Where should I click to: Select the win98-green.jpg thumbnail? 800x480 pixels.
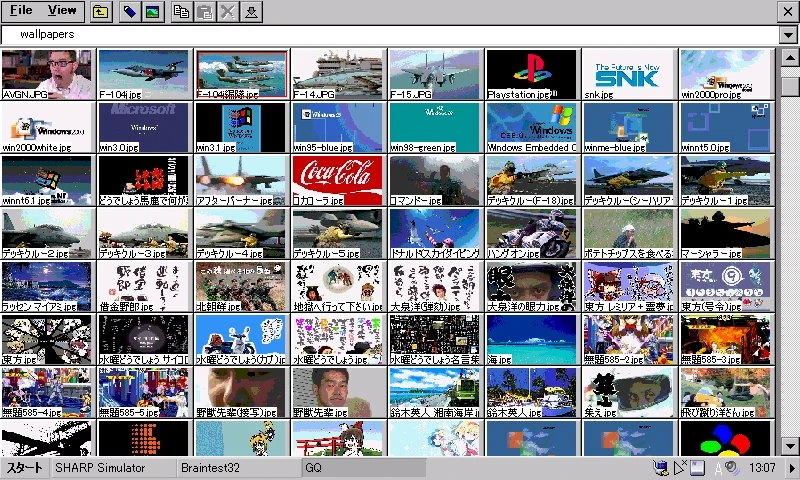[436, 128]
